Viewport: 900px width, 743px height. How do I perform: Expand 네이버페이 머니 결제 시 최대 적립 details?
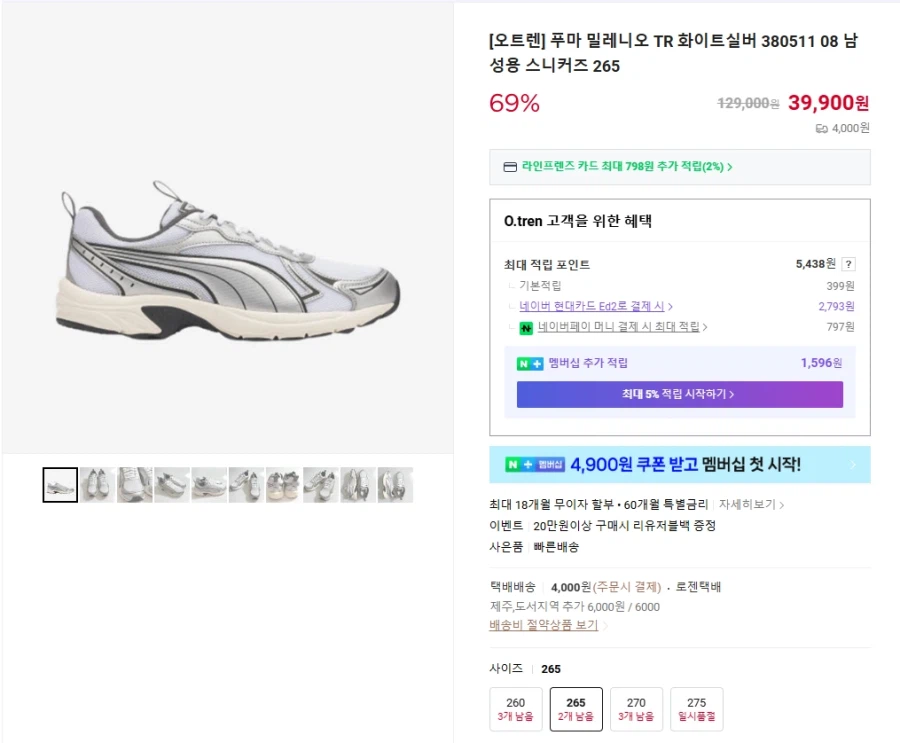point(622,327)
